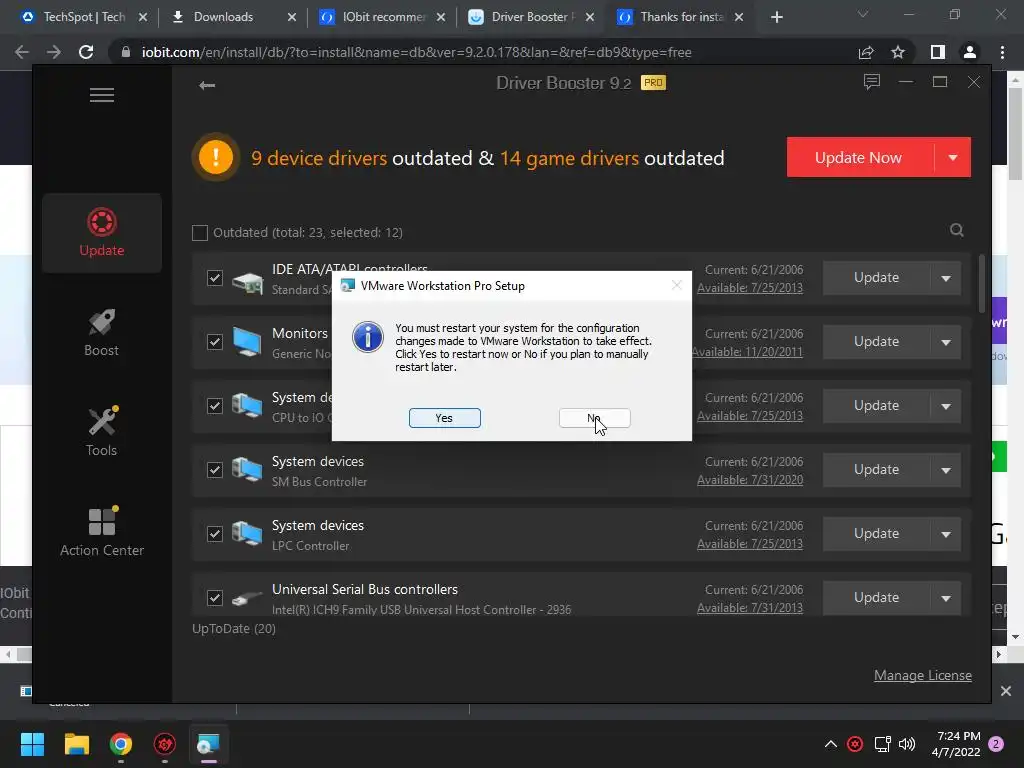Uncheck the SM Bus Controller row
Viewport: 1024px width, 768px height.
click(215, 470)
